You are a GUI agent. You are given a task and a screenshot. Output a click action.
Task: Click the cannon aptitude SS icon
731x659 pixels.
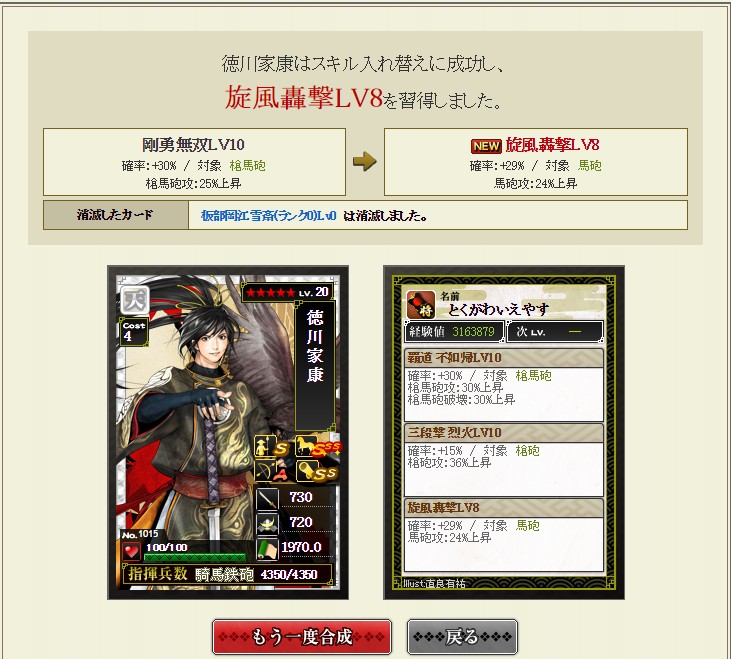coord(316,472)
